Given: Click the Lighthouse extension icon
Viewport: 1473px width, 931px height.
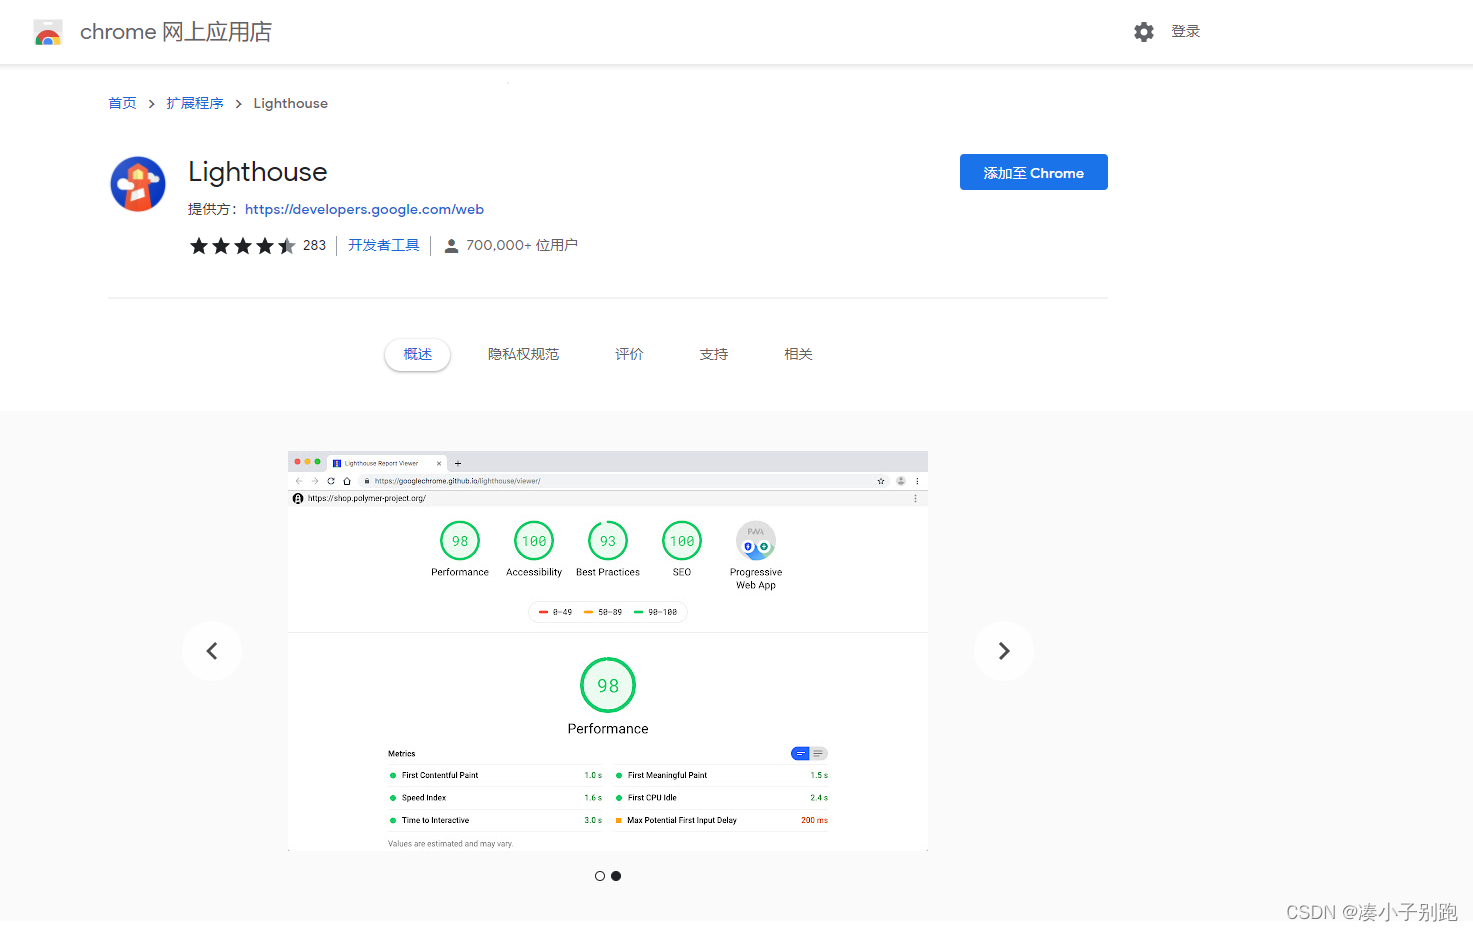Looking at the screenshot, I should (x=137, y=184).
